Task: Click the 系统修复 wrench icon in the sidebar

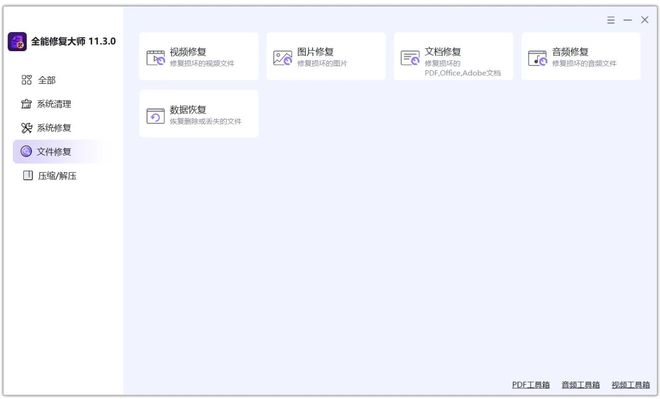Action: 27,128
